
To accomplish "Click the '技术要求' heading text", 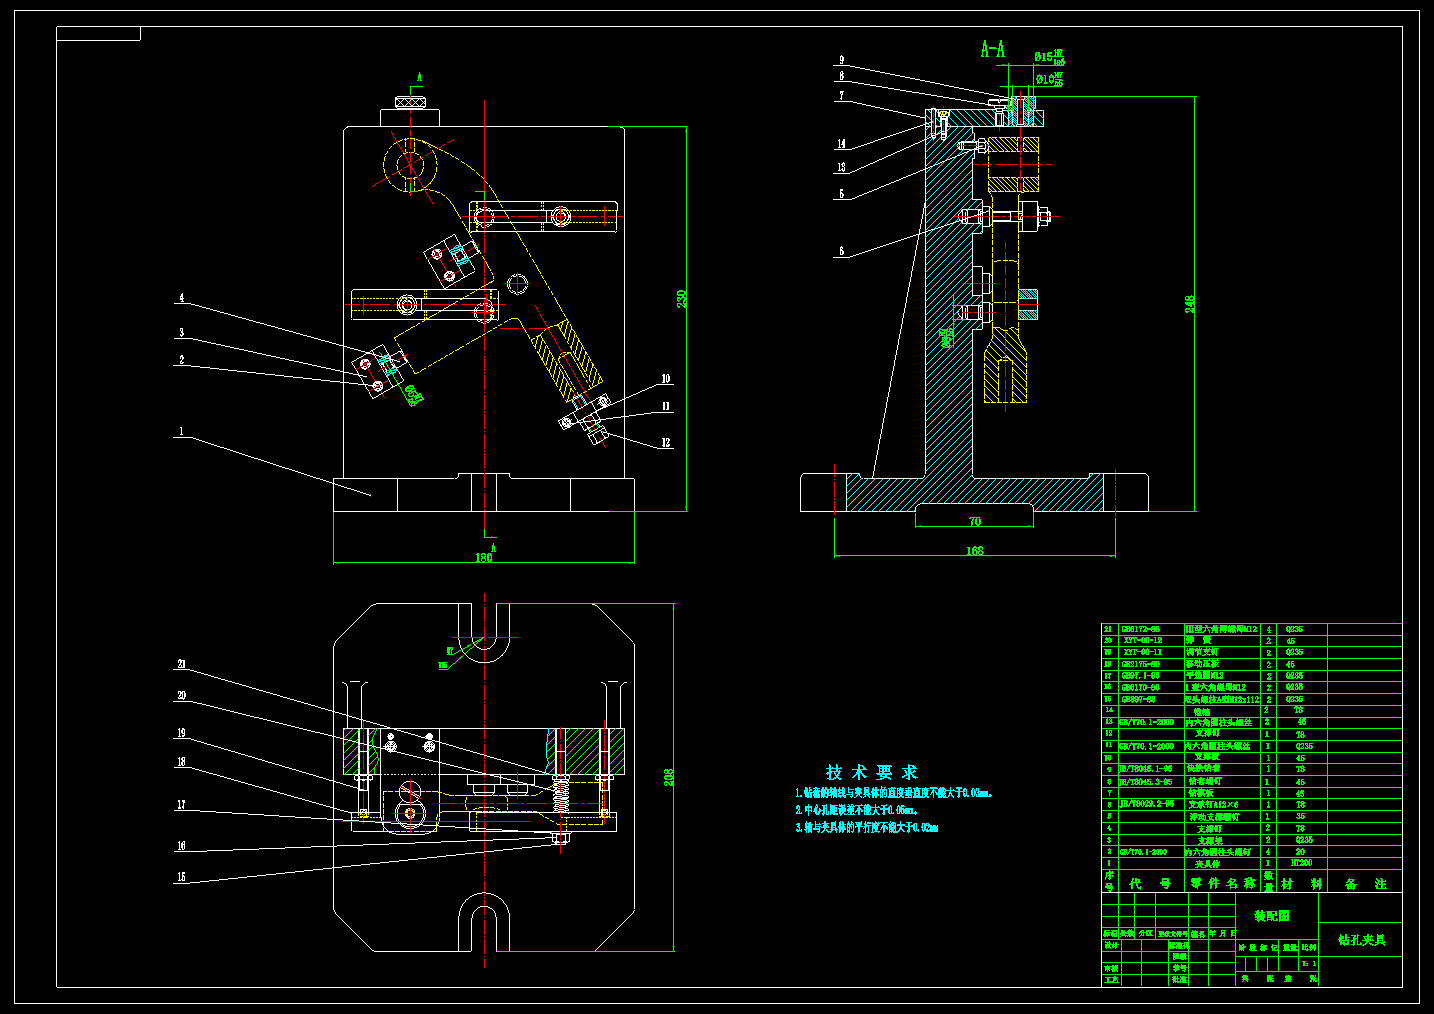I will [x=871, y=772].
